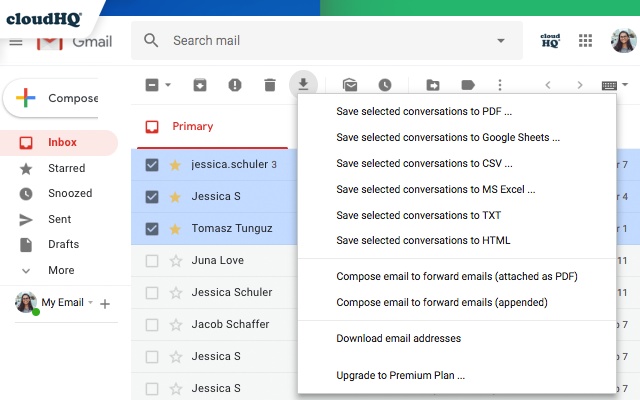
Task: Click the Report spam icon
Action: [235, 85]
